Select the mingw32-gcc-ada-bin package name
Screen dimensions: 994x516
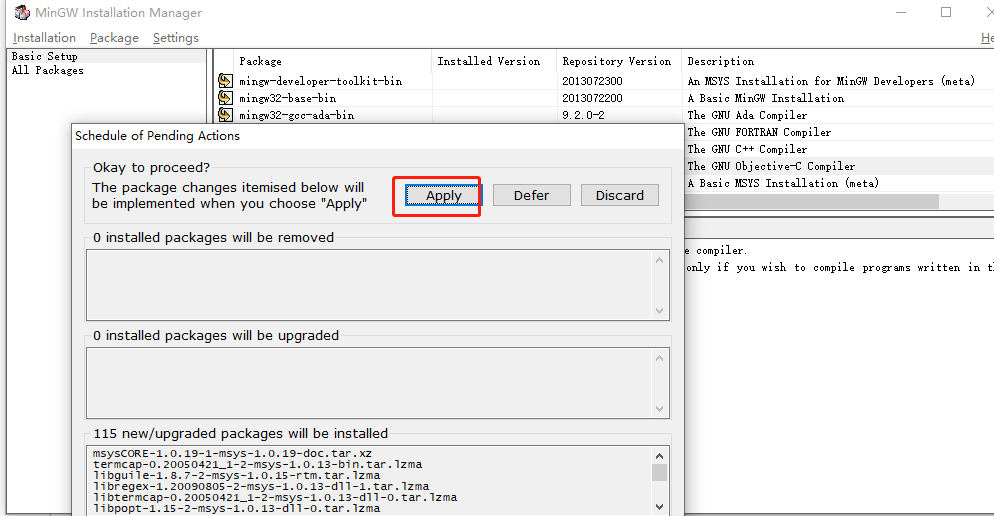pos(296,115)
